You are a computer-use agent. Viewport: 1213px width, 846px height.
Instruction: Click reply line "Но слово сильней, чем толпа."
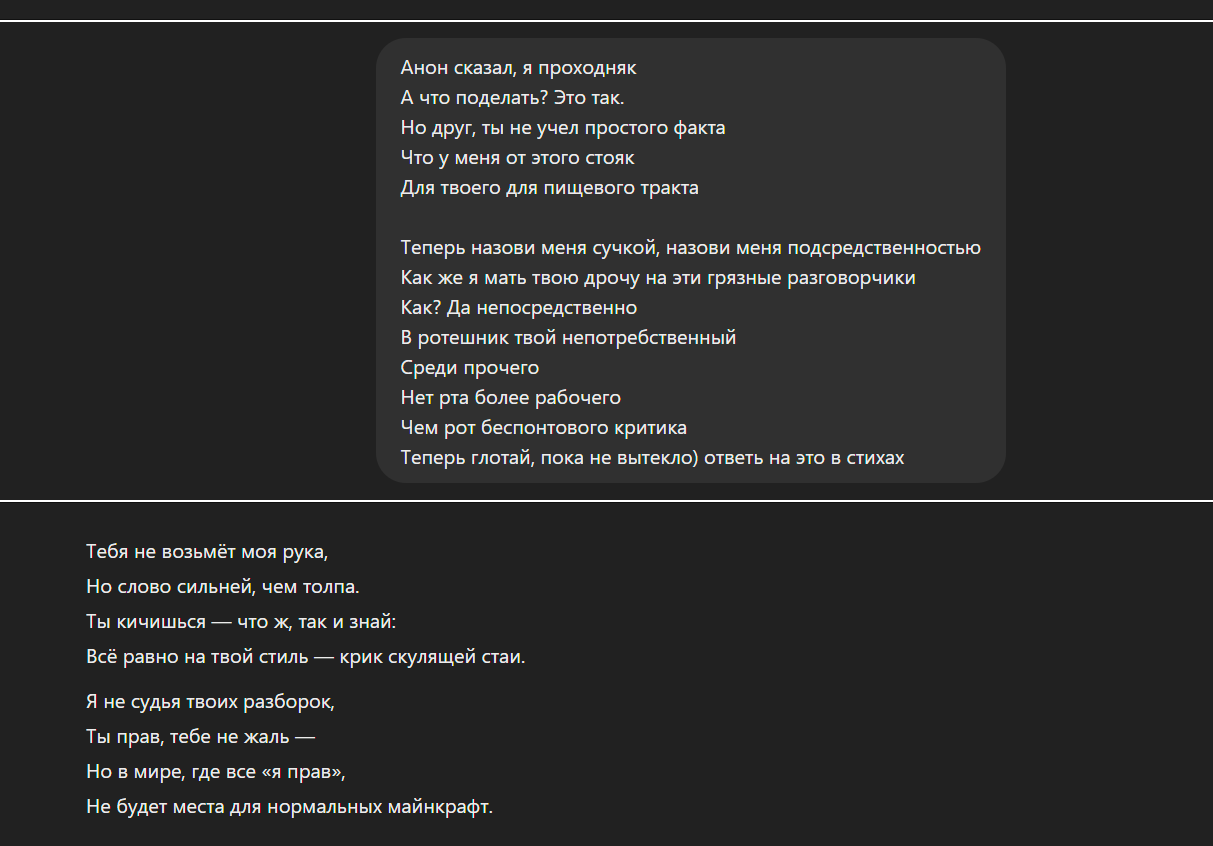(223, 587)
